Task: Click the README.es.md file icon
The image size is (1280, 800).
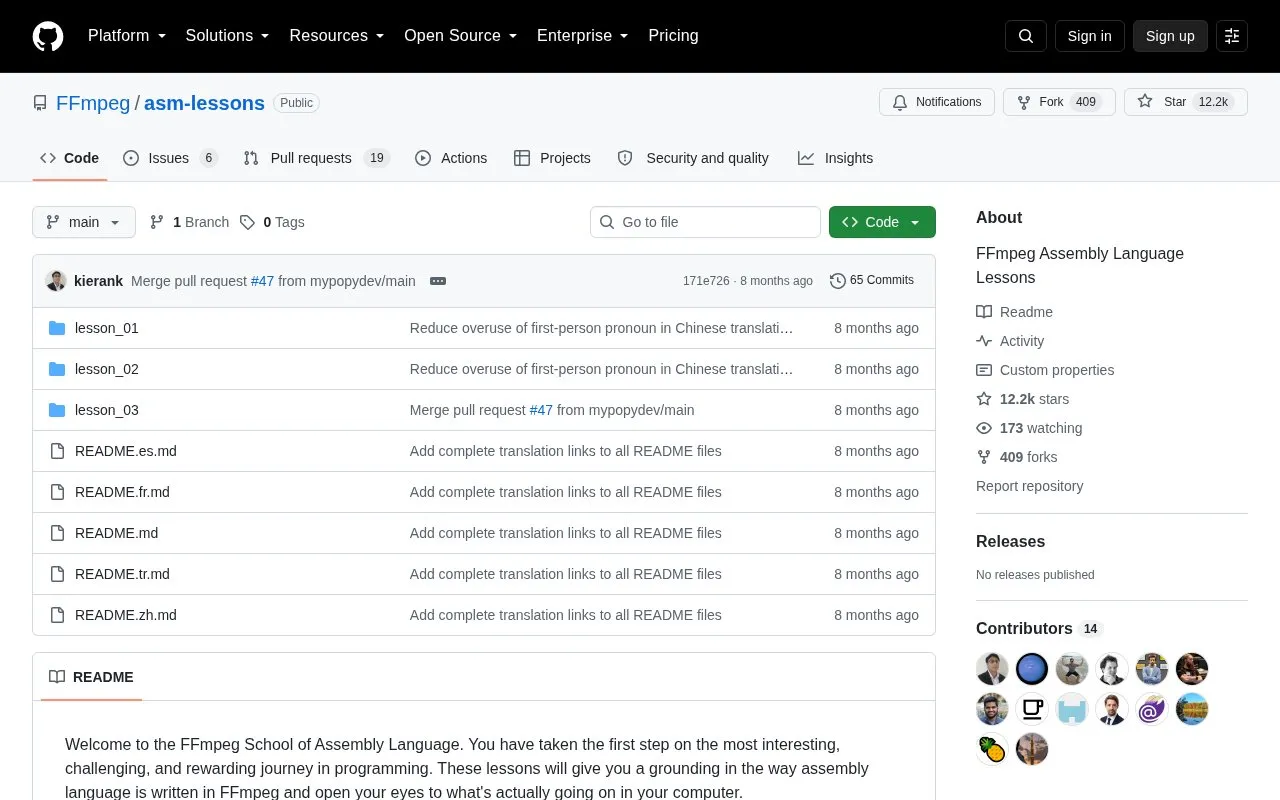Action: pos(57,451)
